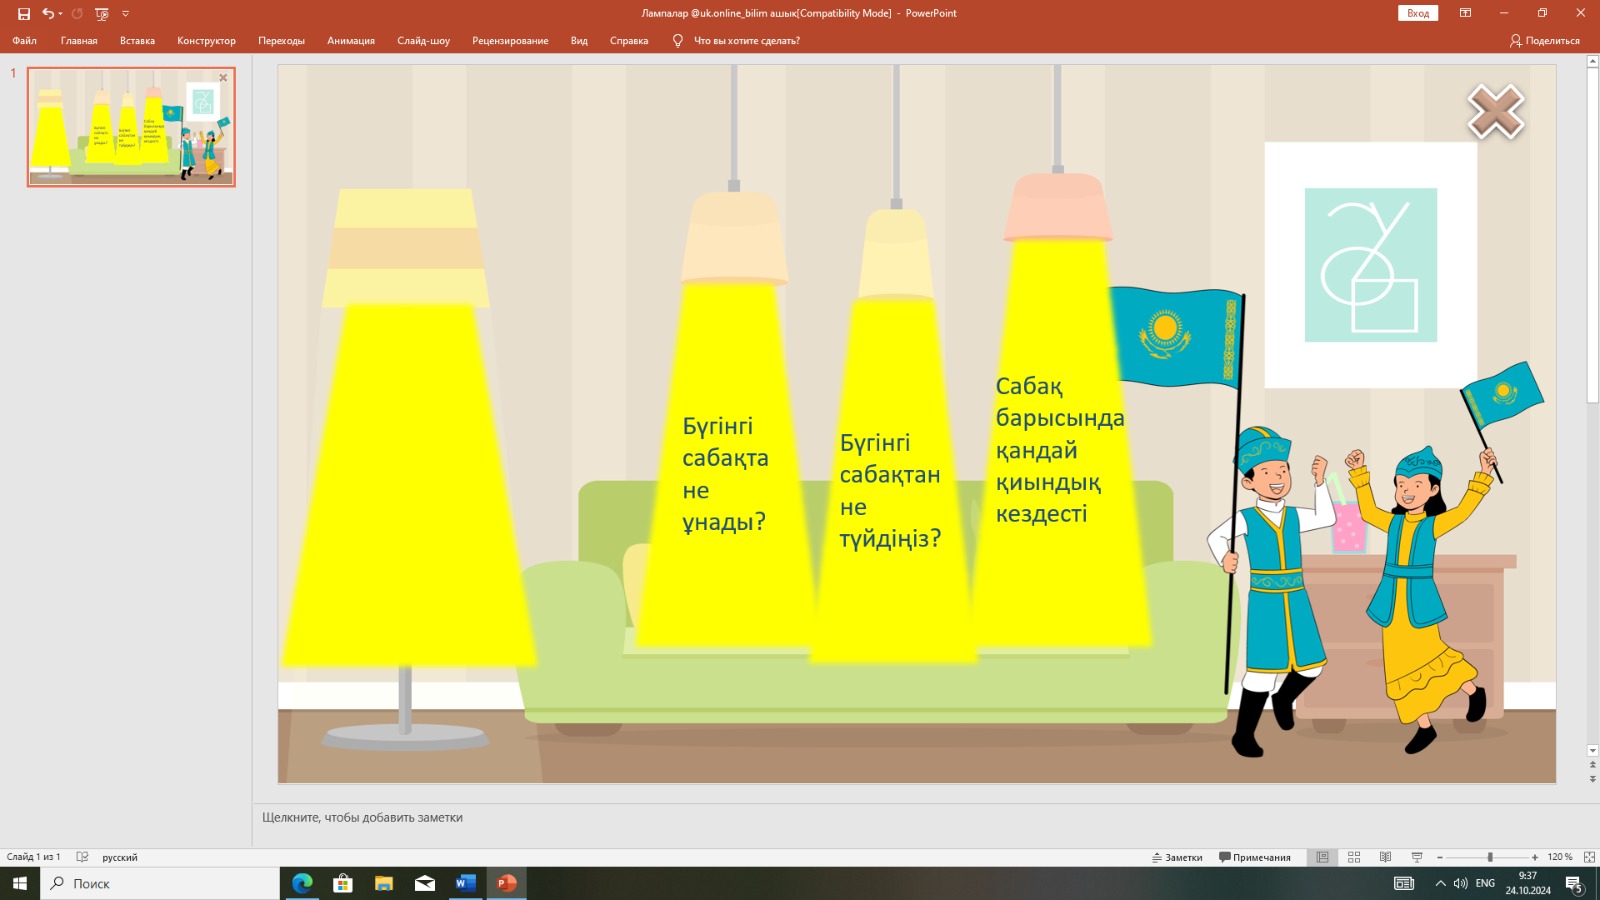Toggle the Заметки notes pane
This screenshot has height=900, width=1600.
[x=1177, y=857]
